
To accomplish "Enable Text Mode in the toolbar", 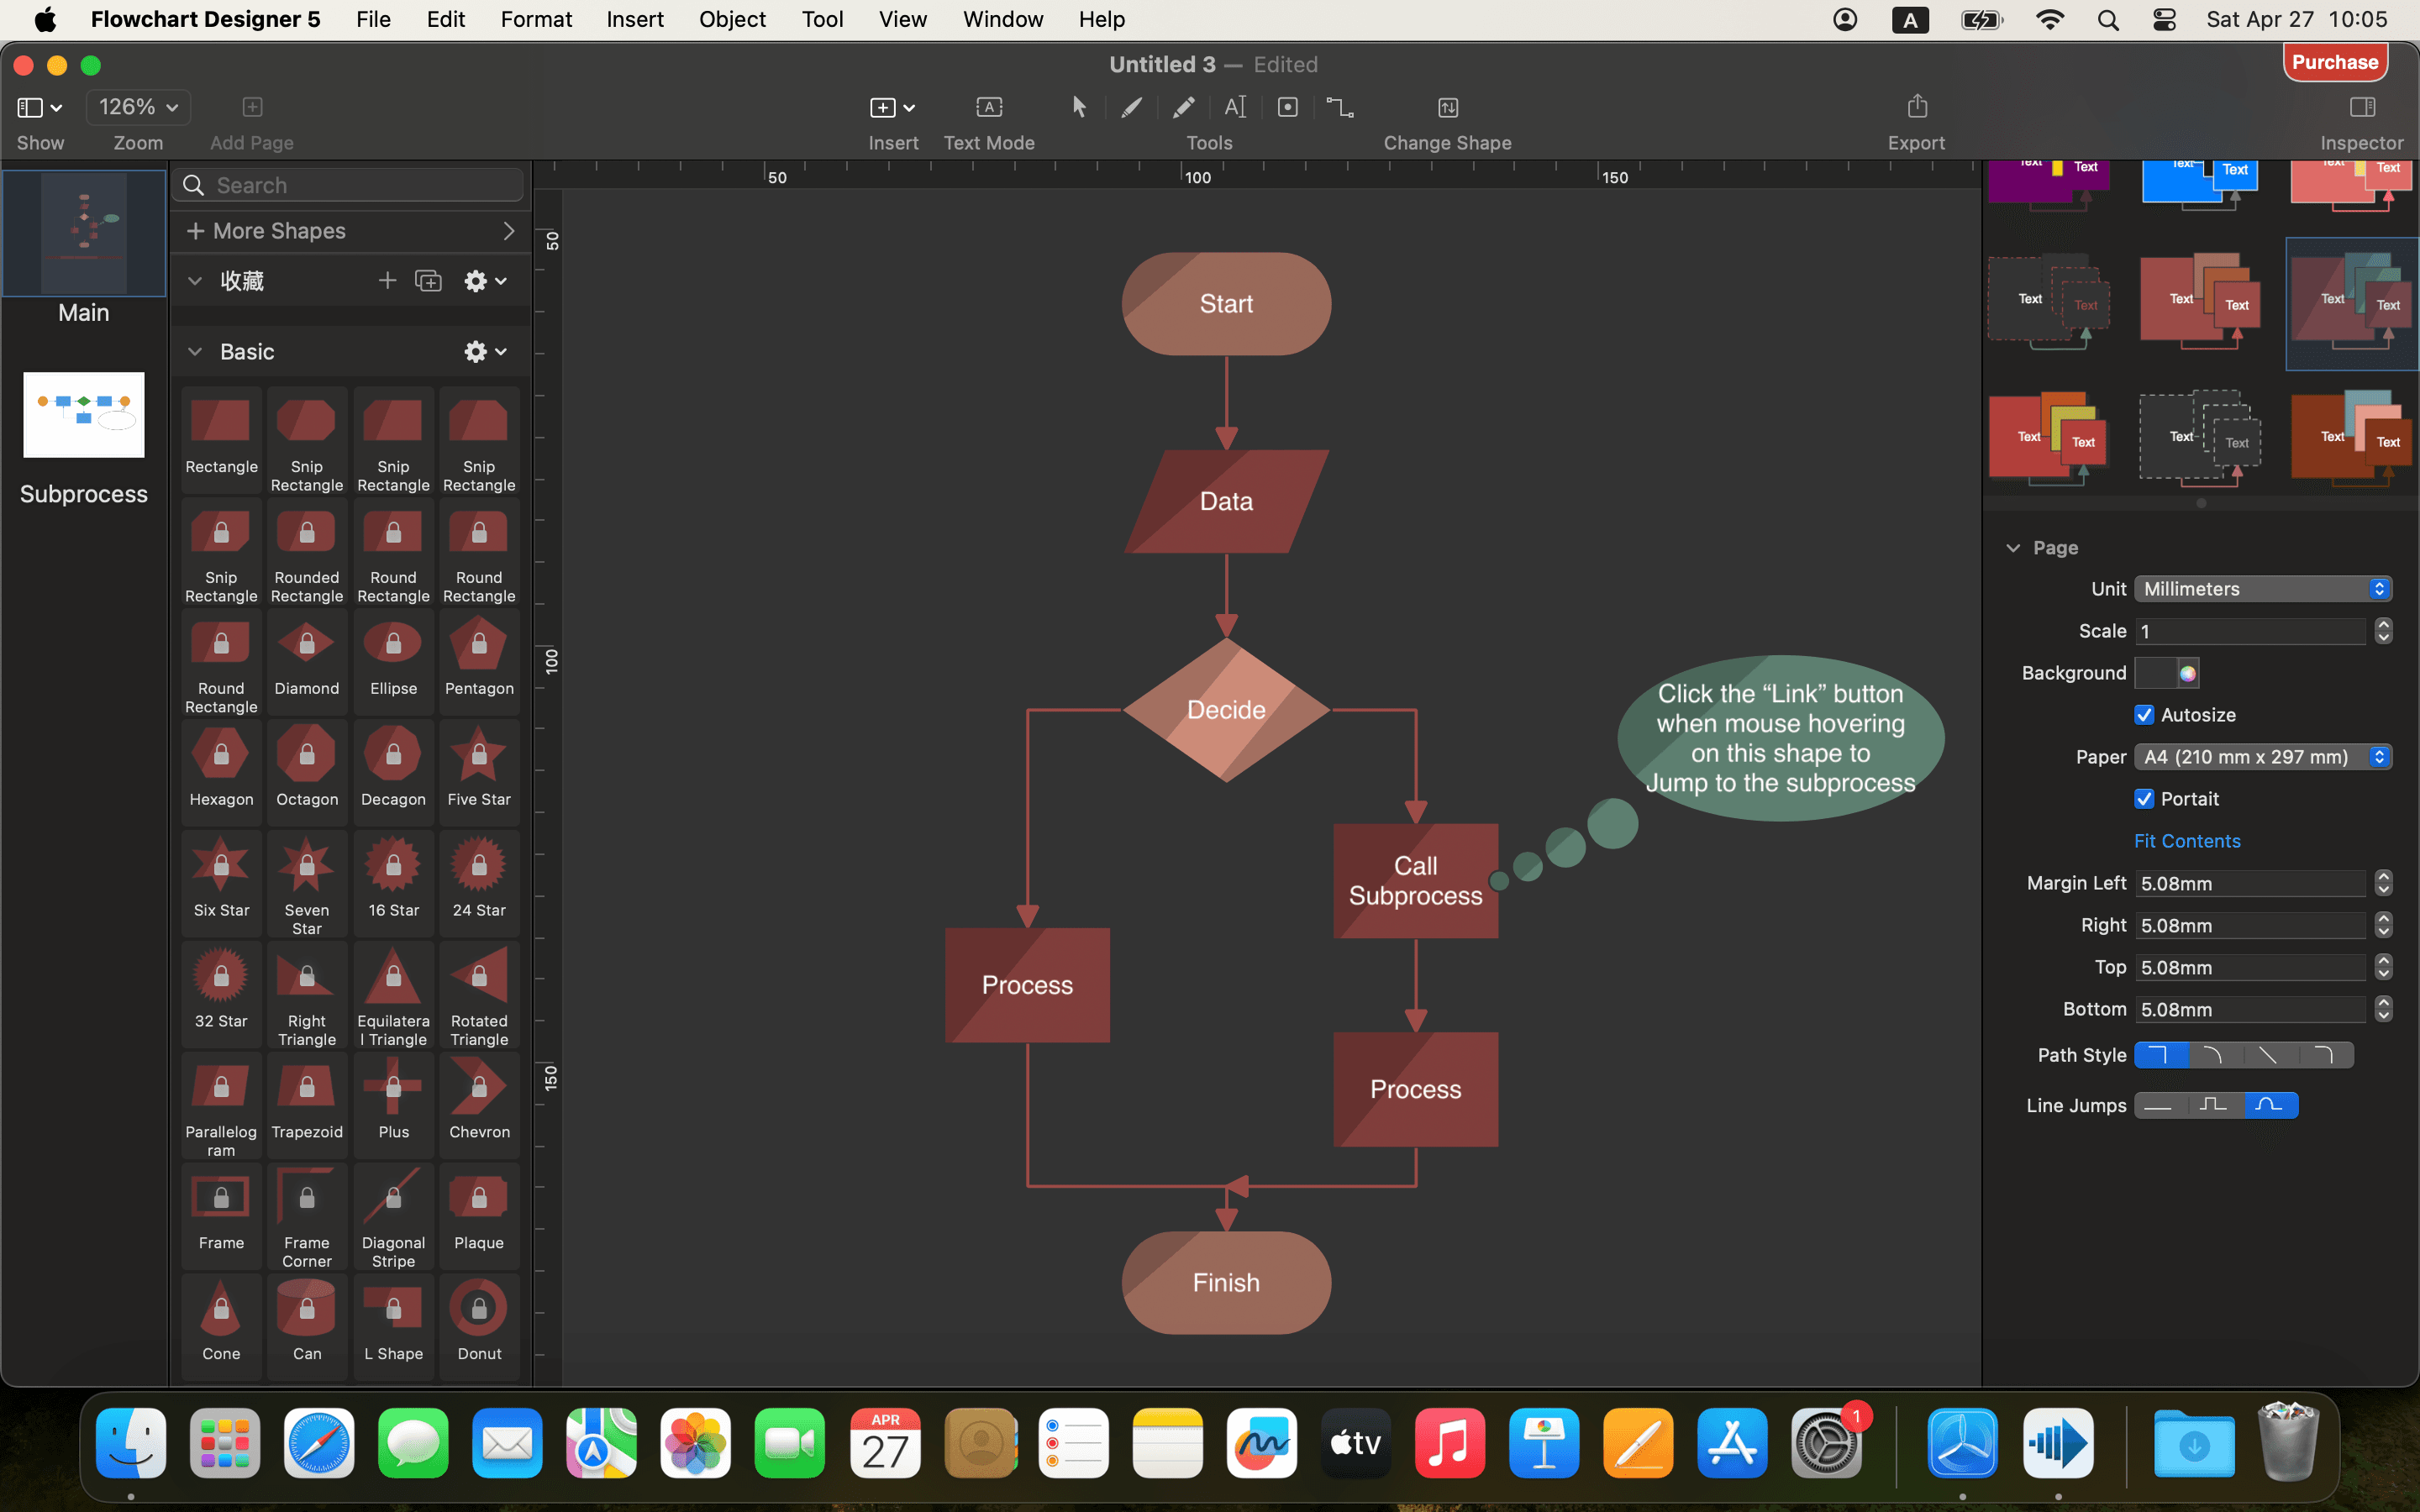I will coord(988,107).
